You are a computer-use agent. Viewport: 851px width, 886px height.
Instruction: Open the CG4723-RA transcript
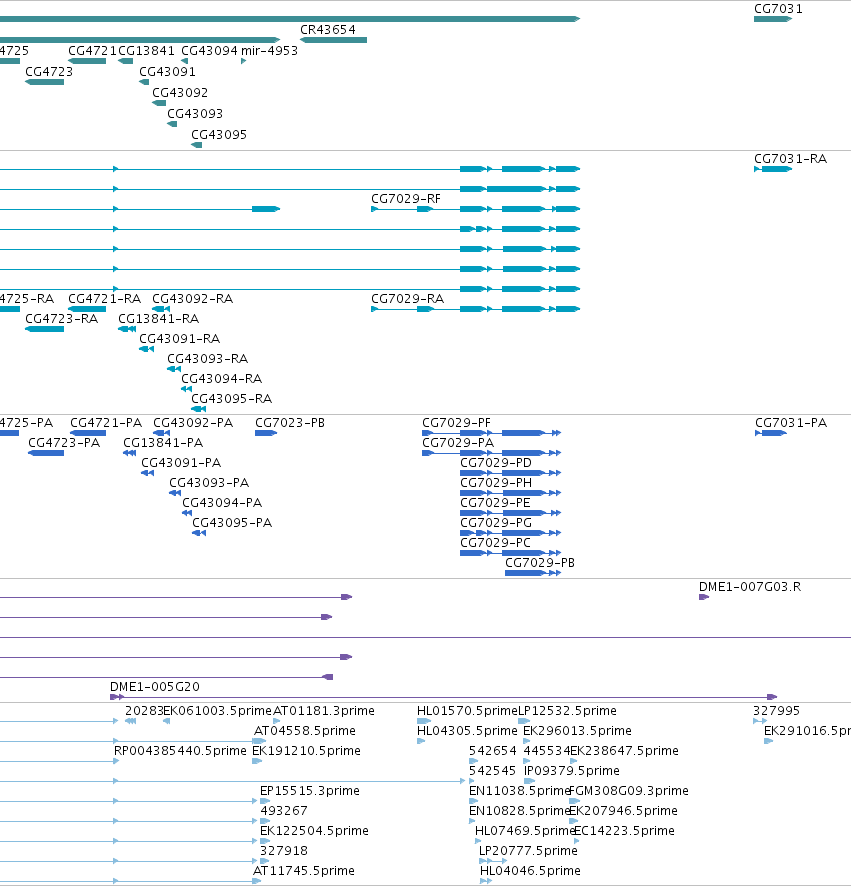[45, 329]
